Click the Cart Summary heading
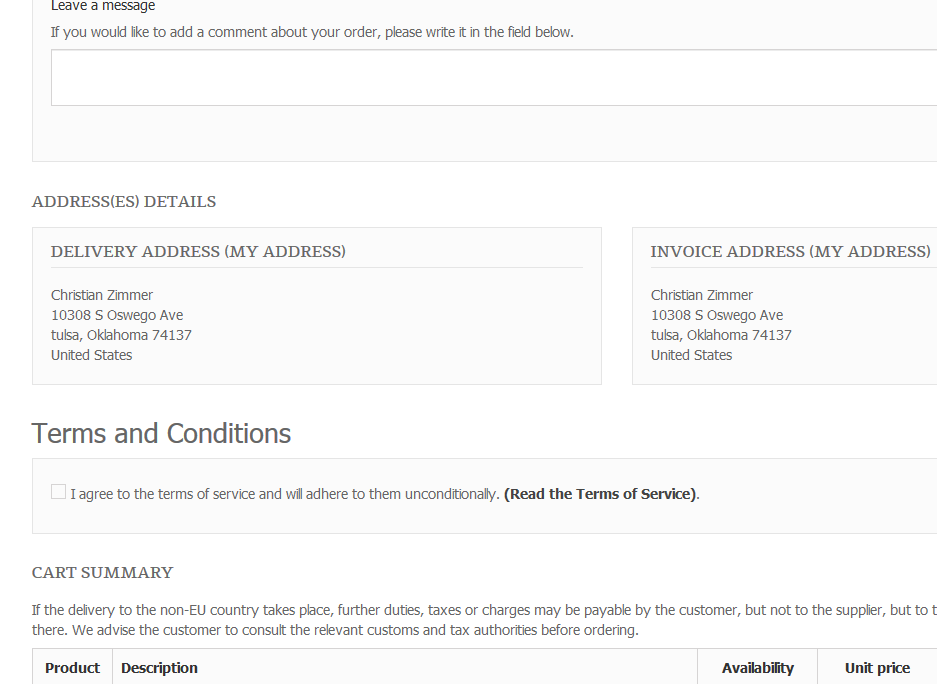The height and width of the screenshot is (684, 937). pyautogui.click(x=102, y=573)
